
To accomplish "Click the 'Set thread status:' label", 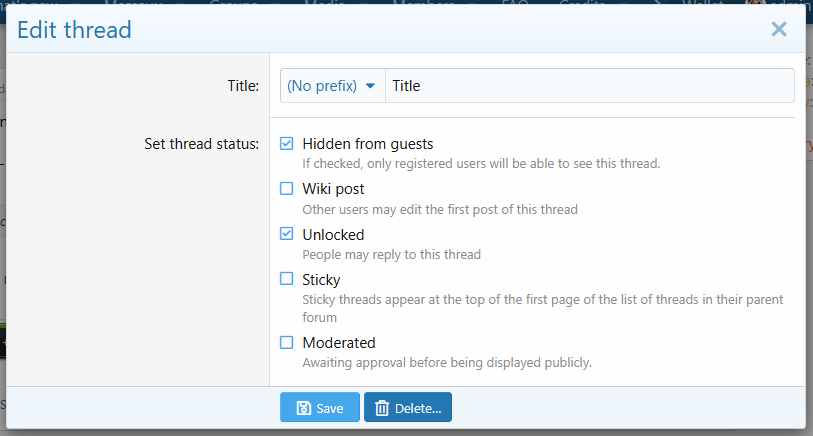I will pyautogui.click(x=202, y=144).
